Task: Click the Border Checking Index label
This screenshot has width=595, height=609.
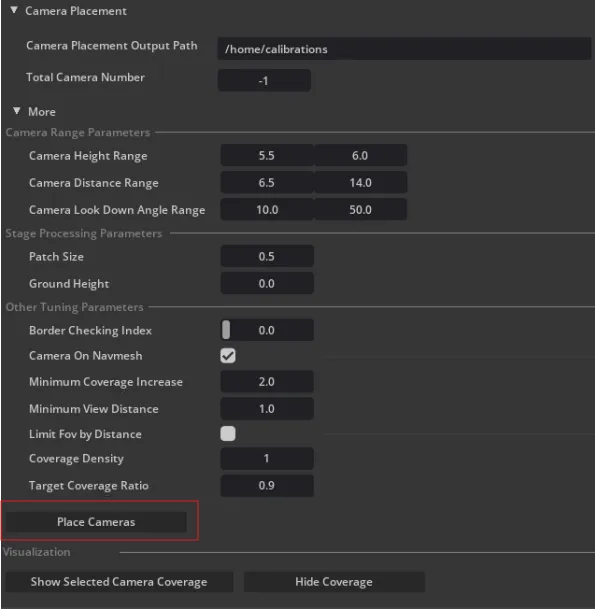Action: point(90,331)
